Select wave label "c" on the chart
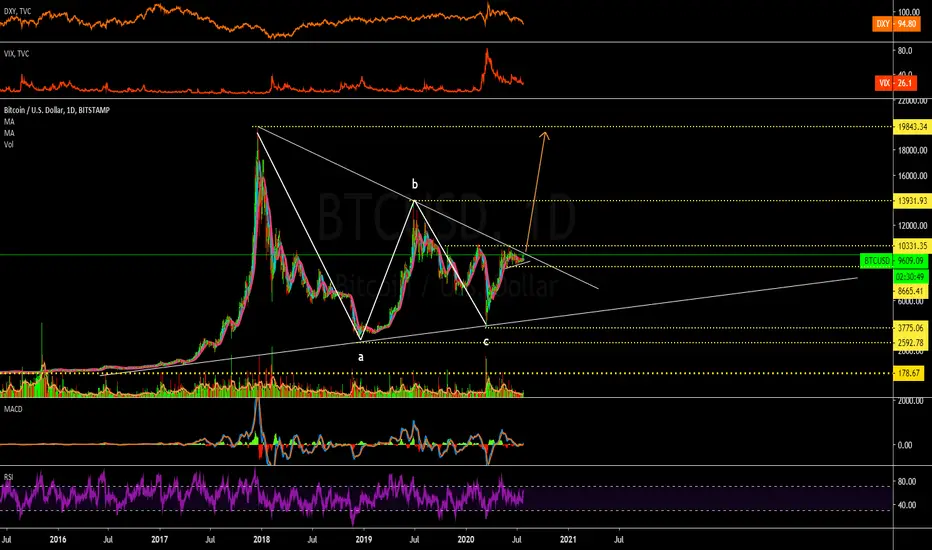The image size is (932, 550). 486,341
